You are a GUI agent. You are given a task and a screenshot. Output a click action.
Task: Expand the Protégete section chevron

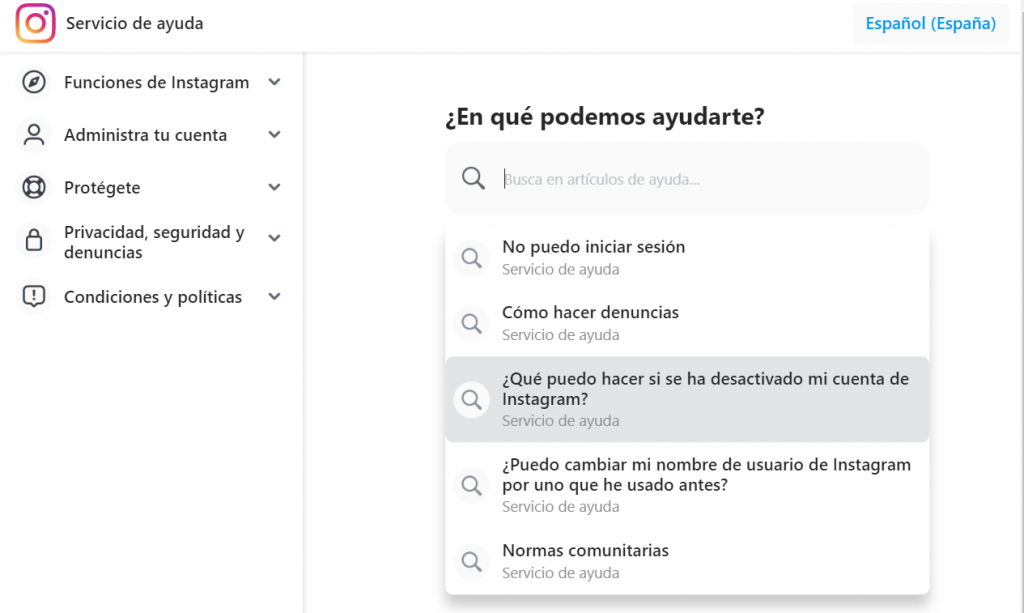tap(275, 187)
